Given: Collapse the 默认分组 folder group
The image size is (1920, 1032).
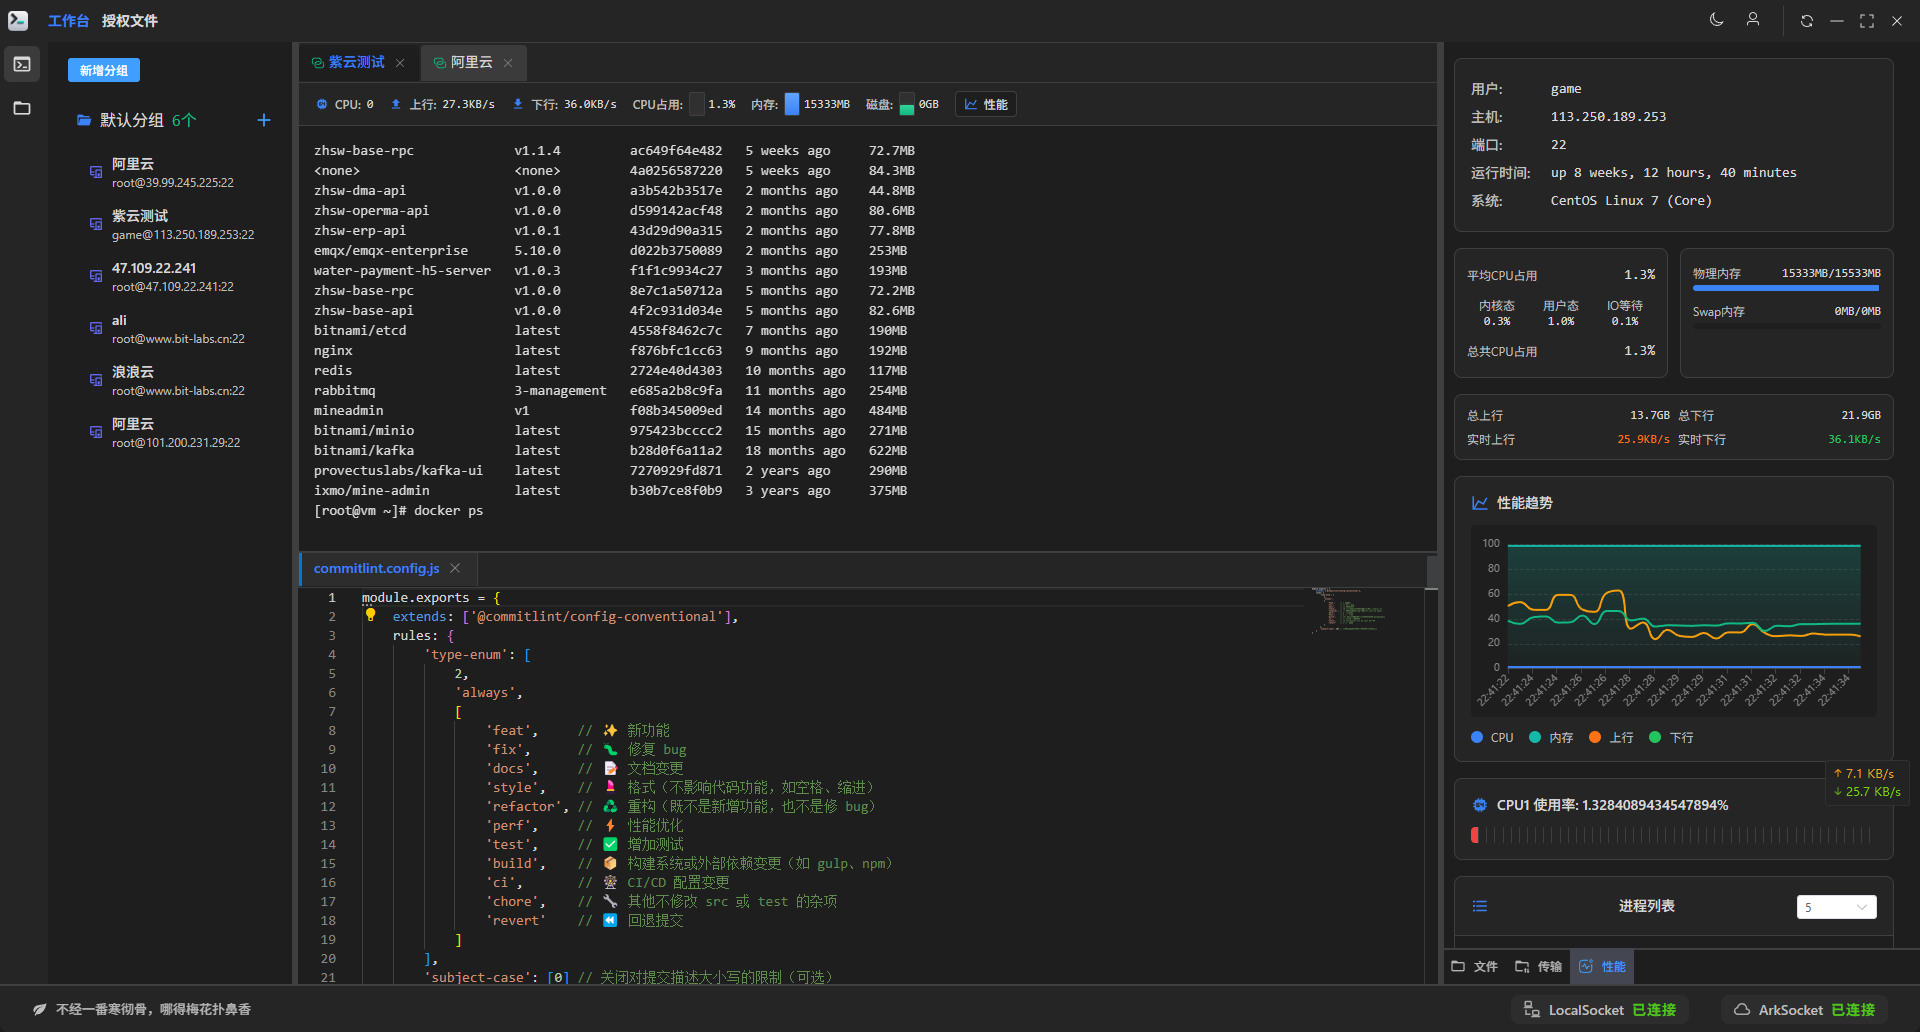Looking at the screenshot, I should point(130,120).
